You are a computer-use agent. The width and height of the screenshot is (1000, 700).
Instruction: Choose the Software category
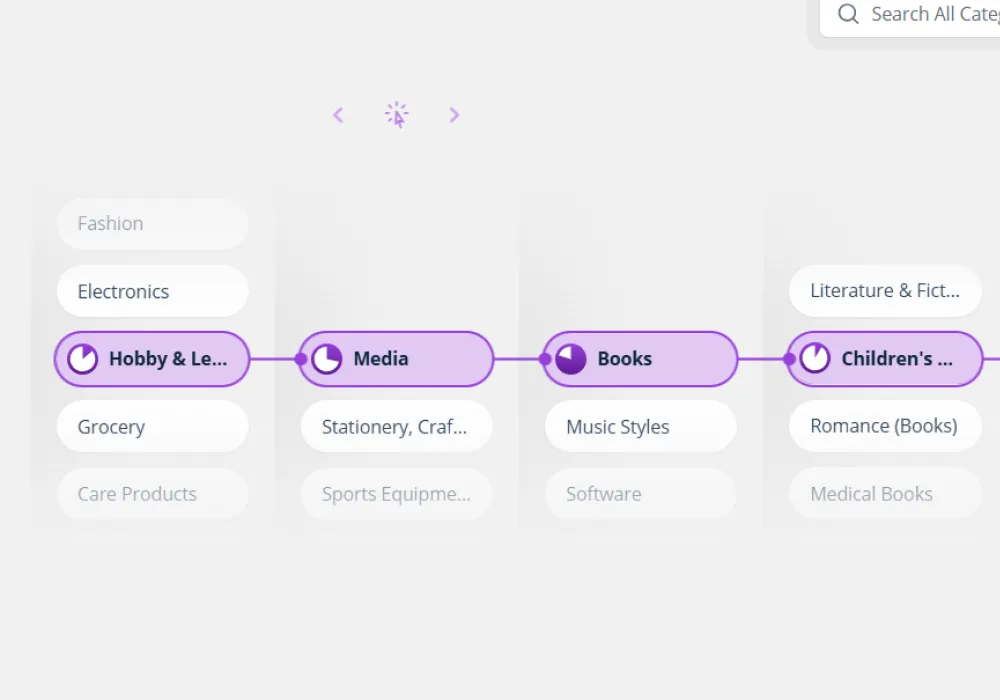click(640, 494)
